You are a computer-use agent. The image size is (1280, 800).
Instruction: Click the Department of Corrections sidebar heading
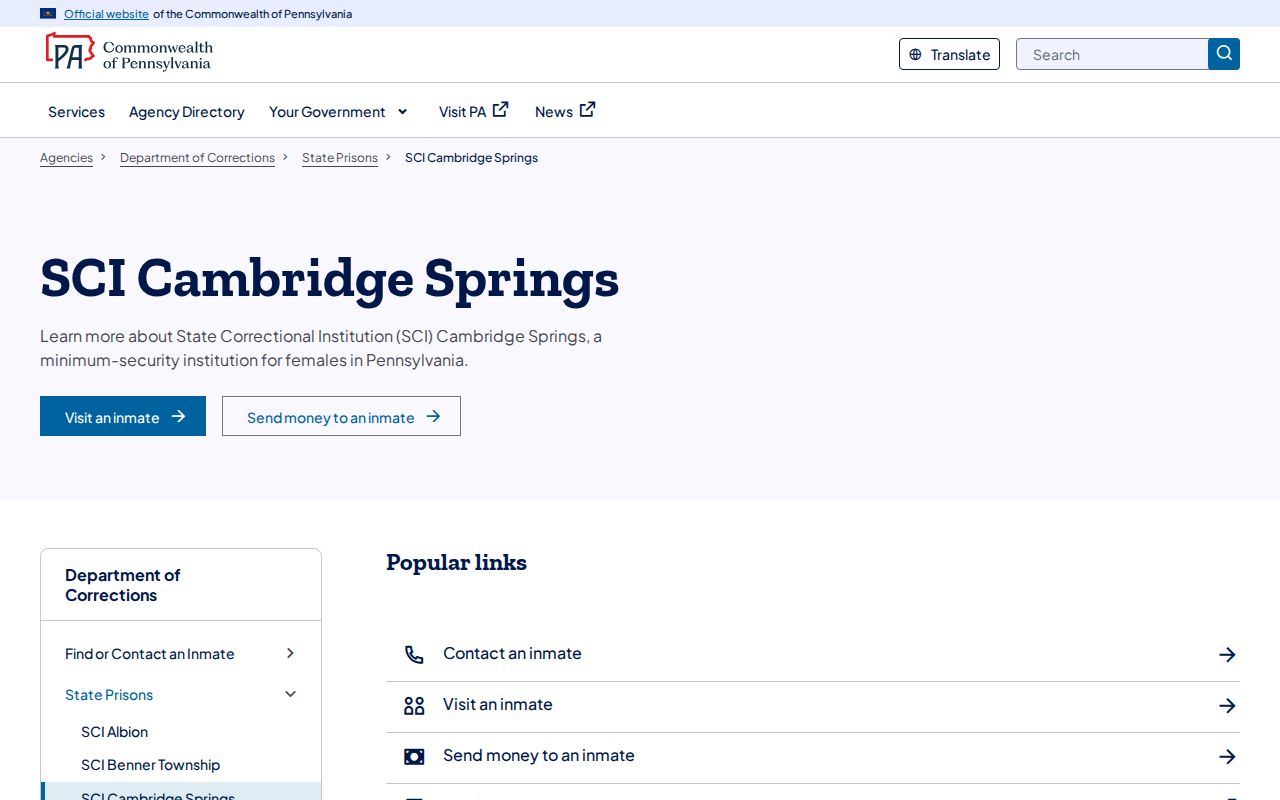pos(122,585)
